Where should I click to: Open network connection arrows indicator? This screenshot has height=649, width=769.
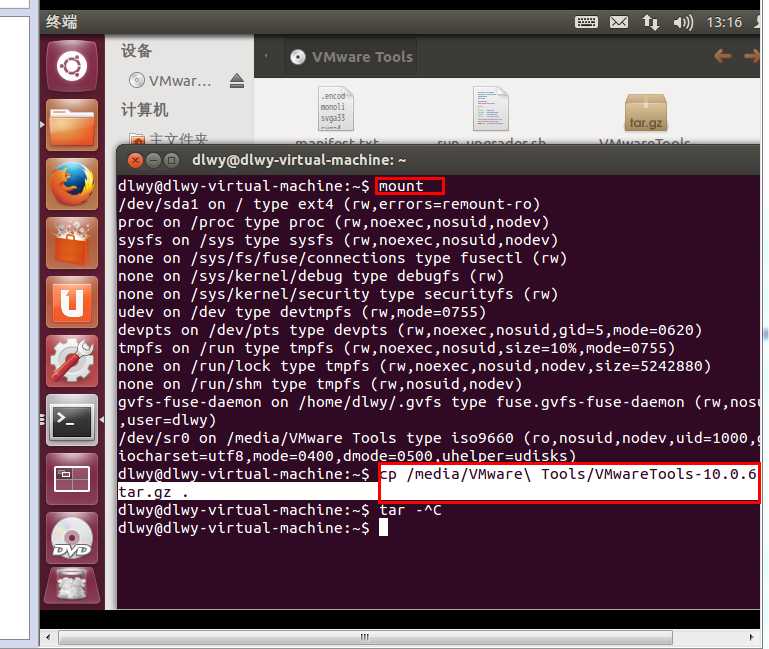point(651,22)
